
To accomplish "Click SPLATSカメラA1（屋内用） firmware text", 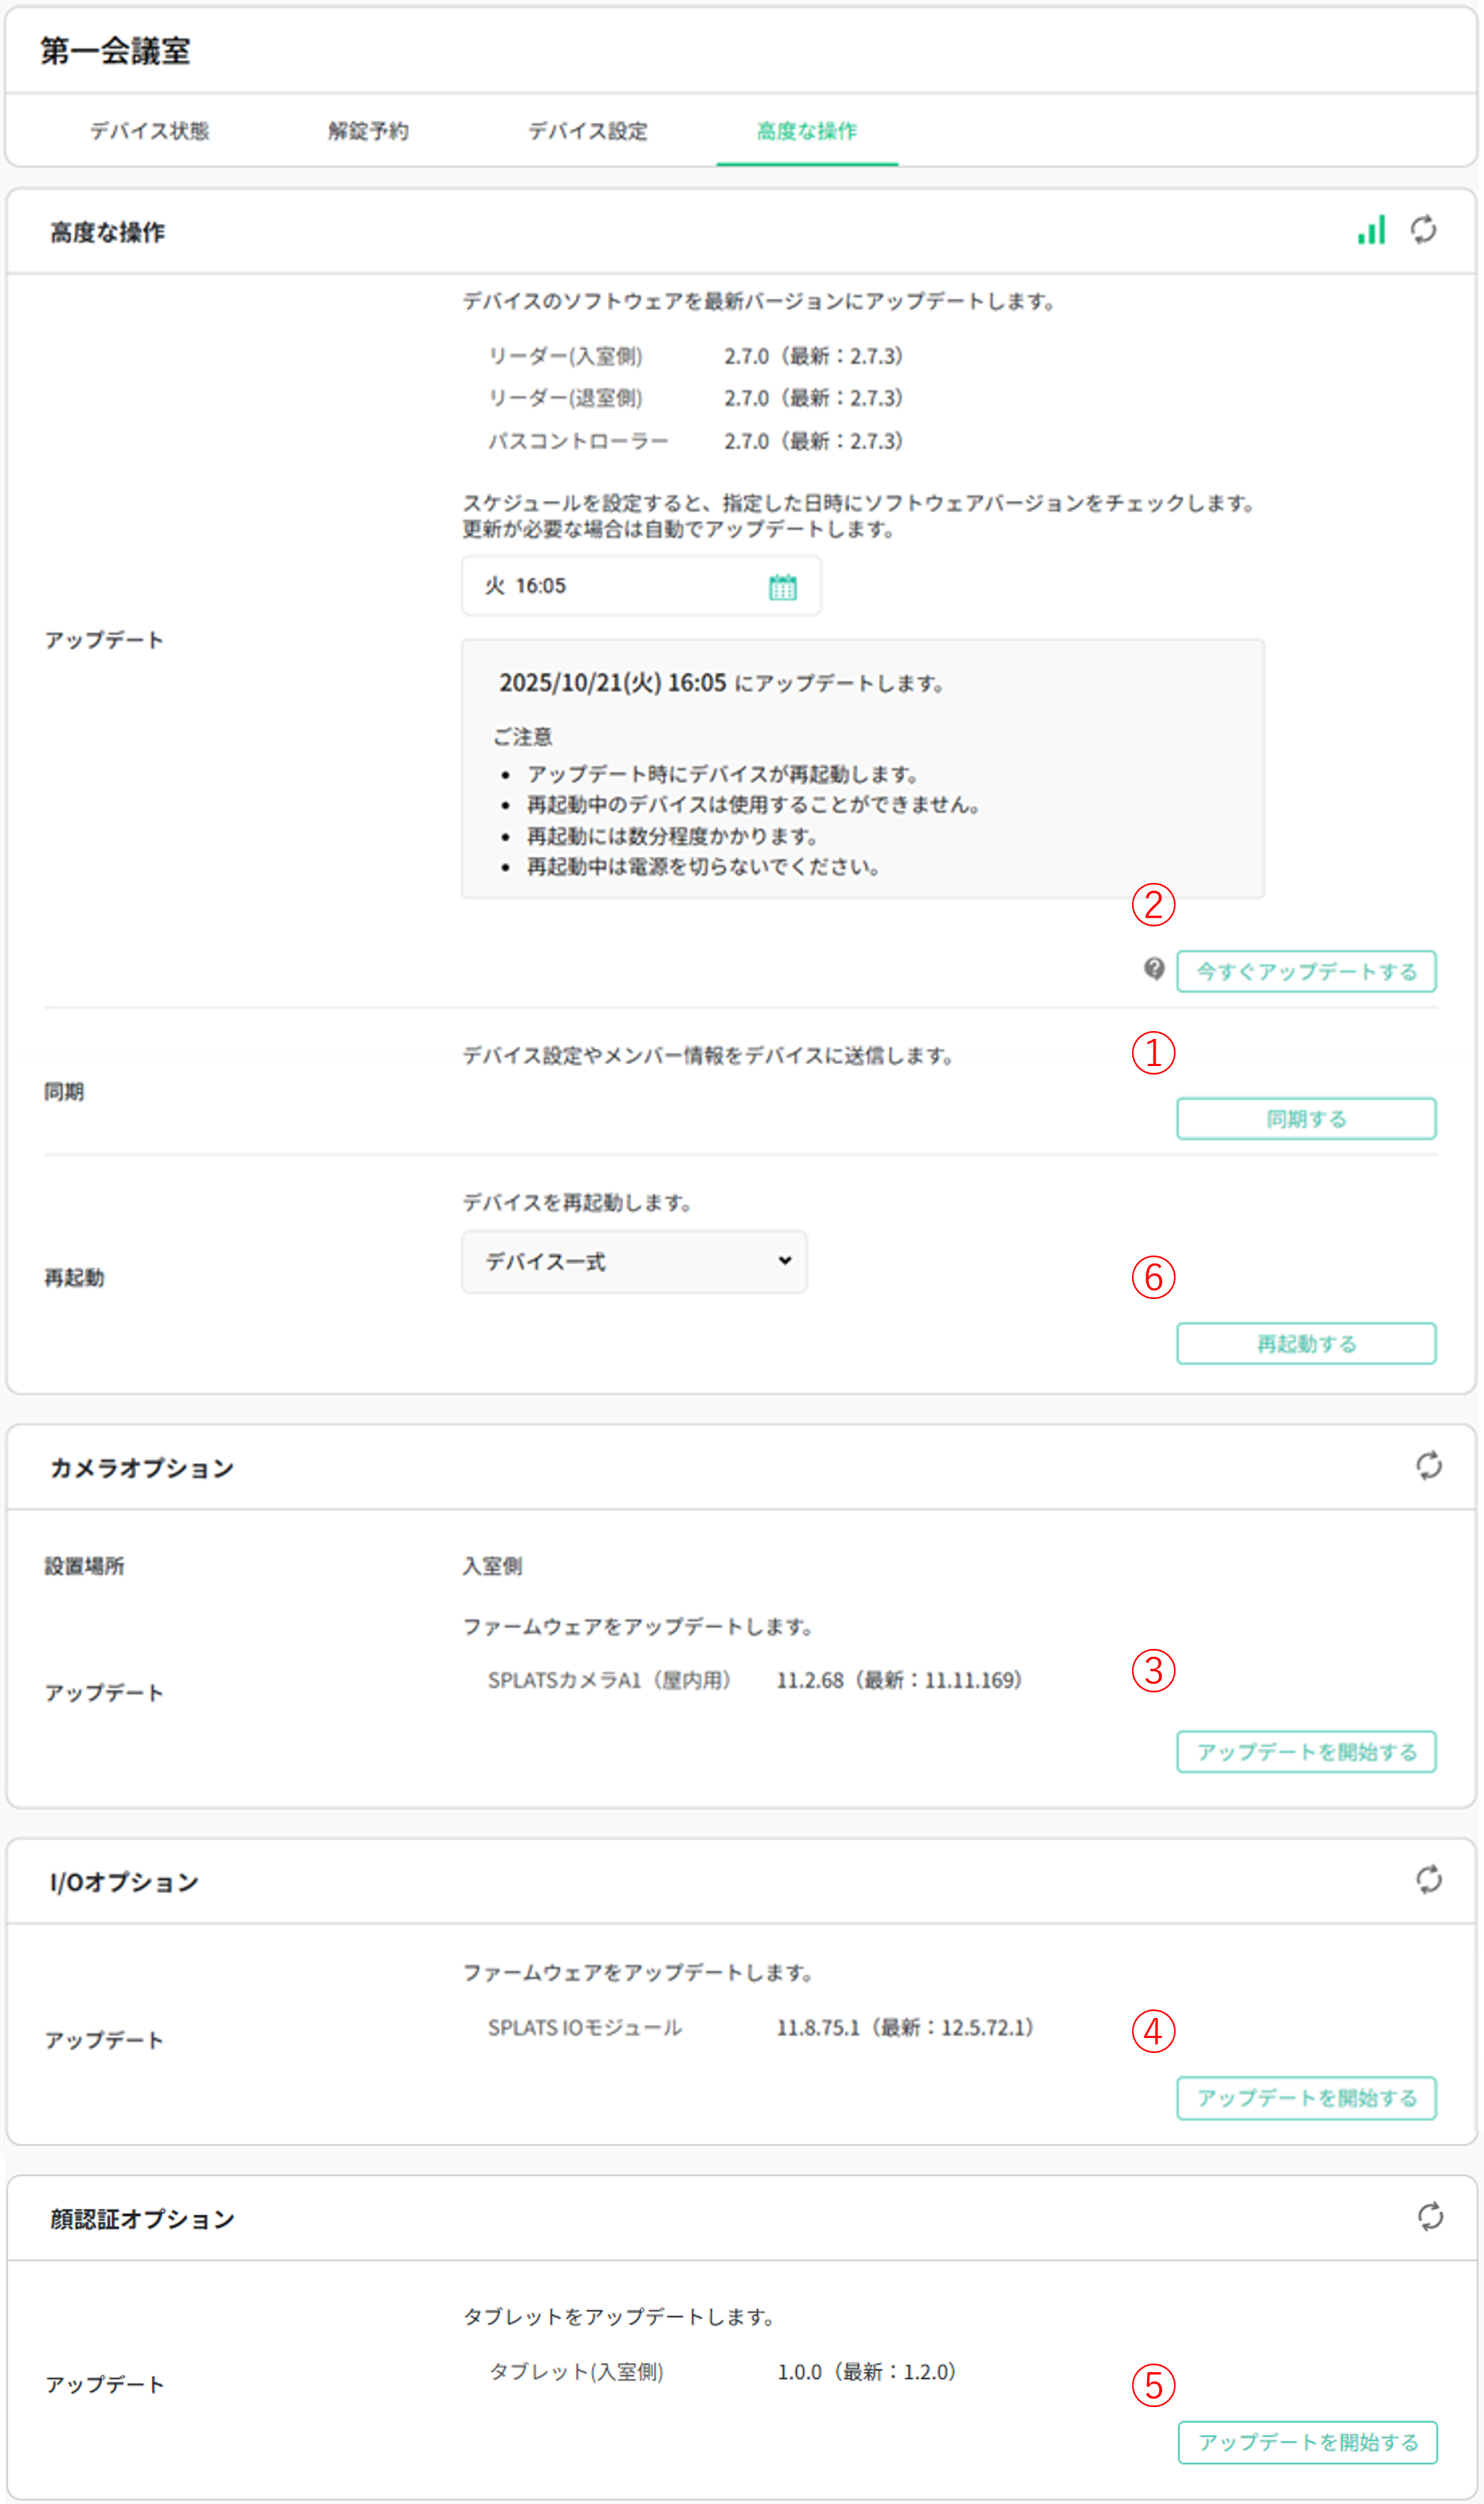I will [609, 1680].
